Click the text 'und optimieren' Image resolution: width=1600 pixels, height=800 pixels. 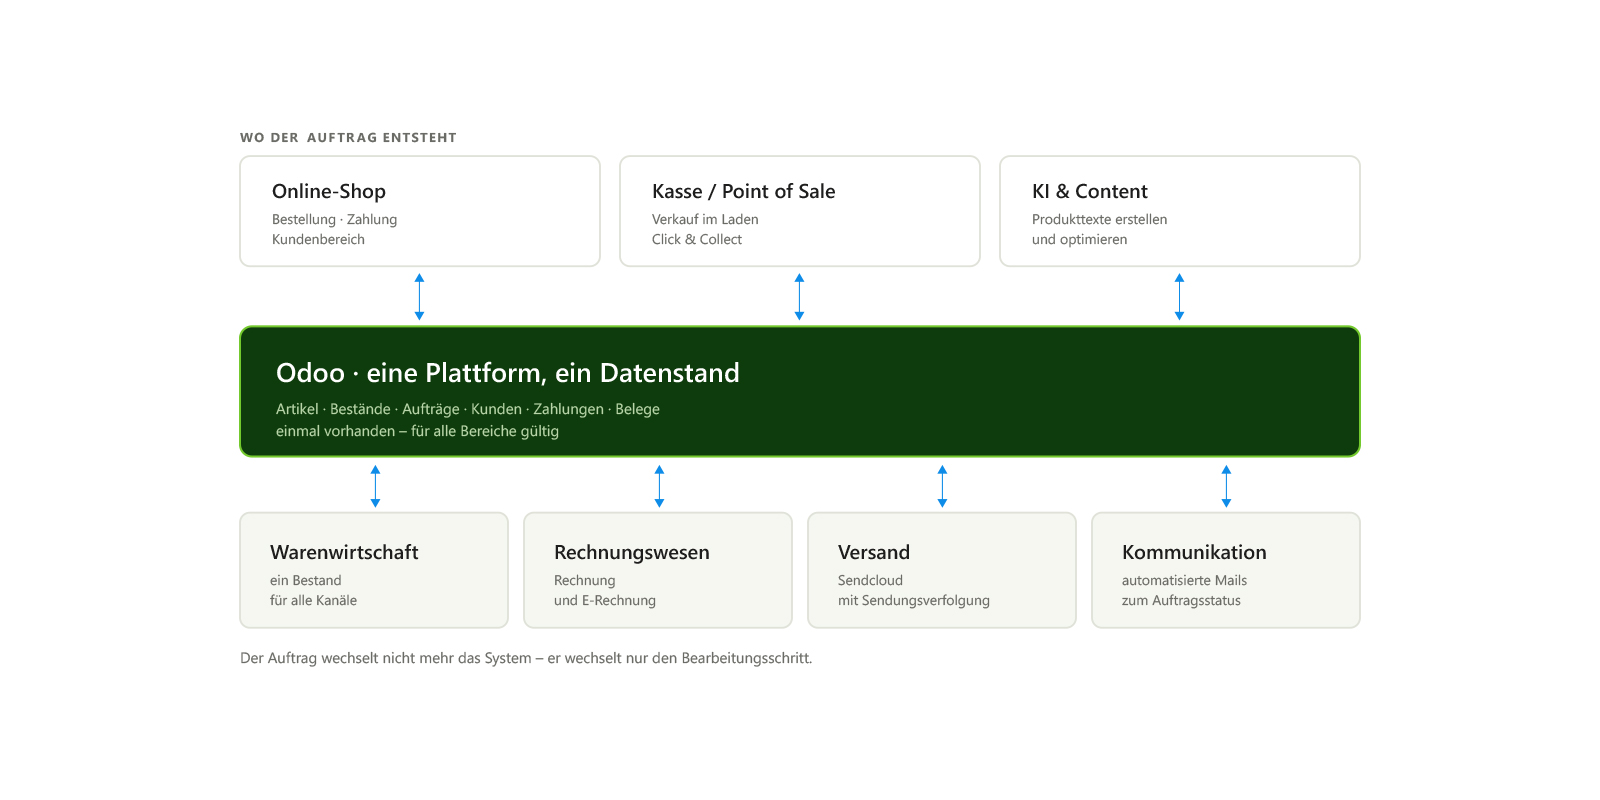(x=1079, y=239)
